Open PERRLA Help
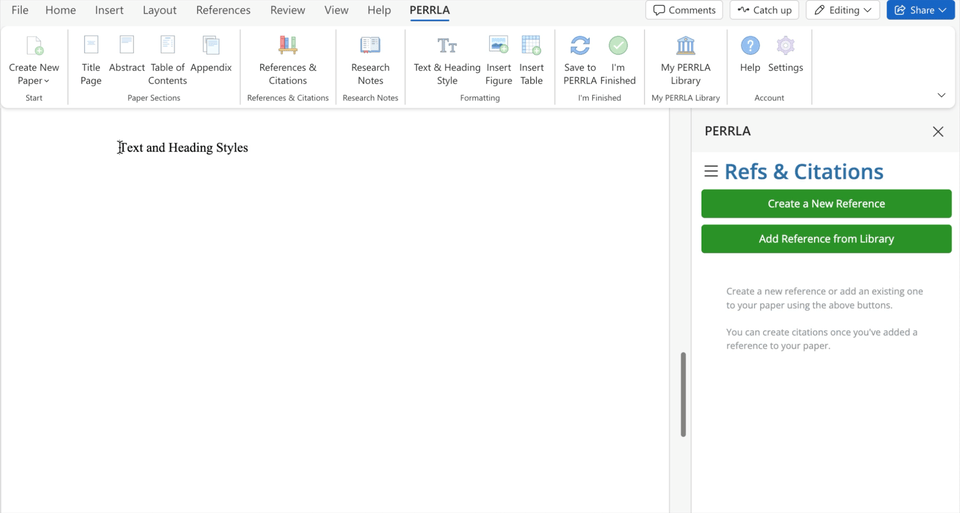The height and width of the screenshot is (513, 960). (750, 54)
